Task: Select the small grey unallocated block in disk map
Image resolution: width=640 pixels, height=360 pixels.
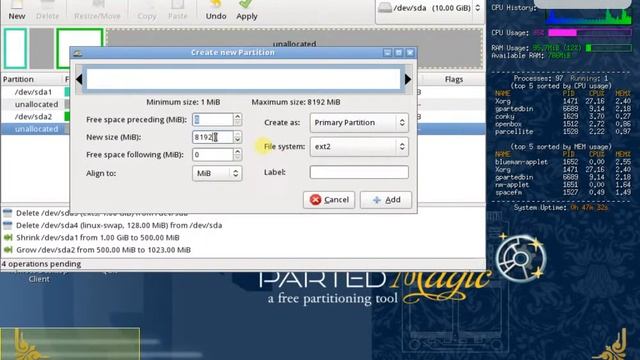Action: pos(42,48)
